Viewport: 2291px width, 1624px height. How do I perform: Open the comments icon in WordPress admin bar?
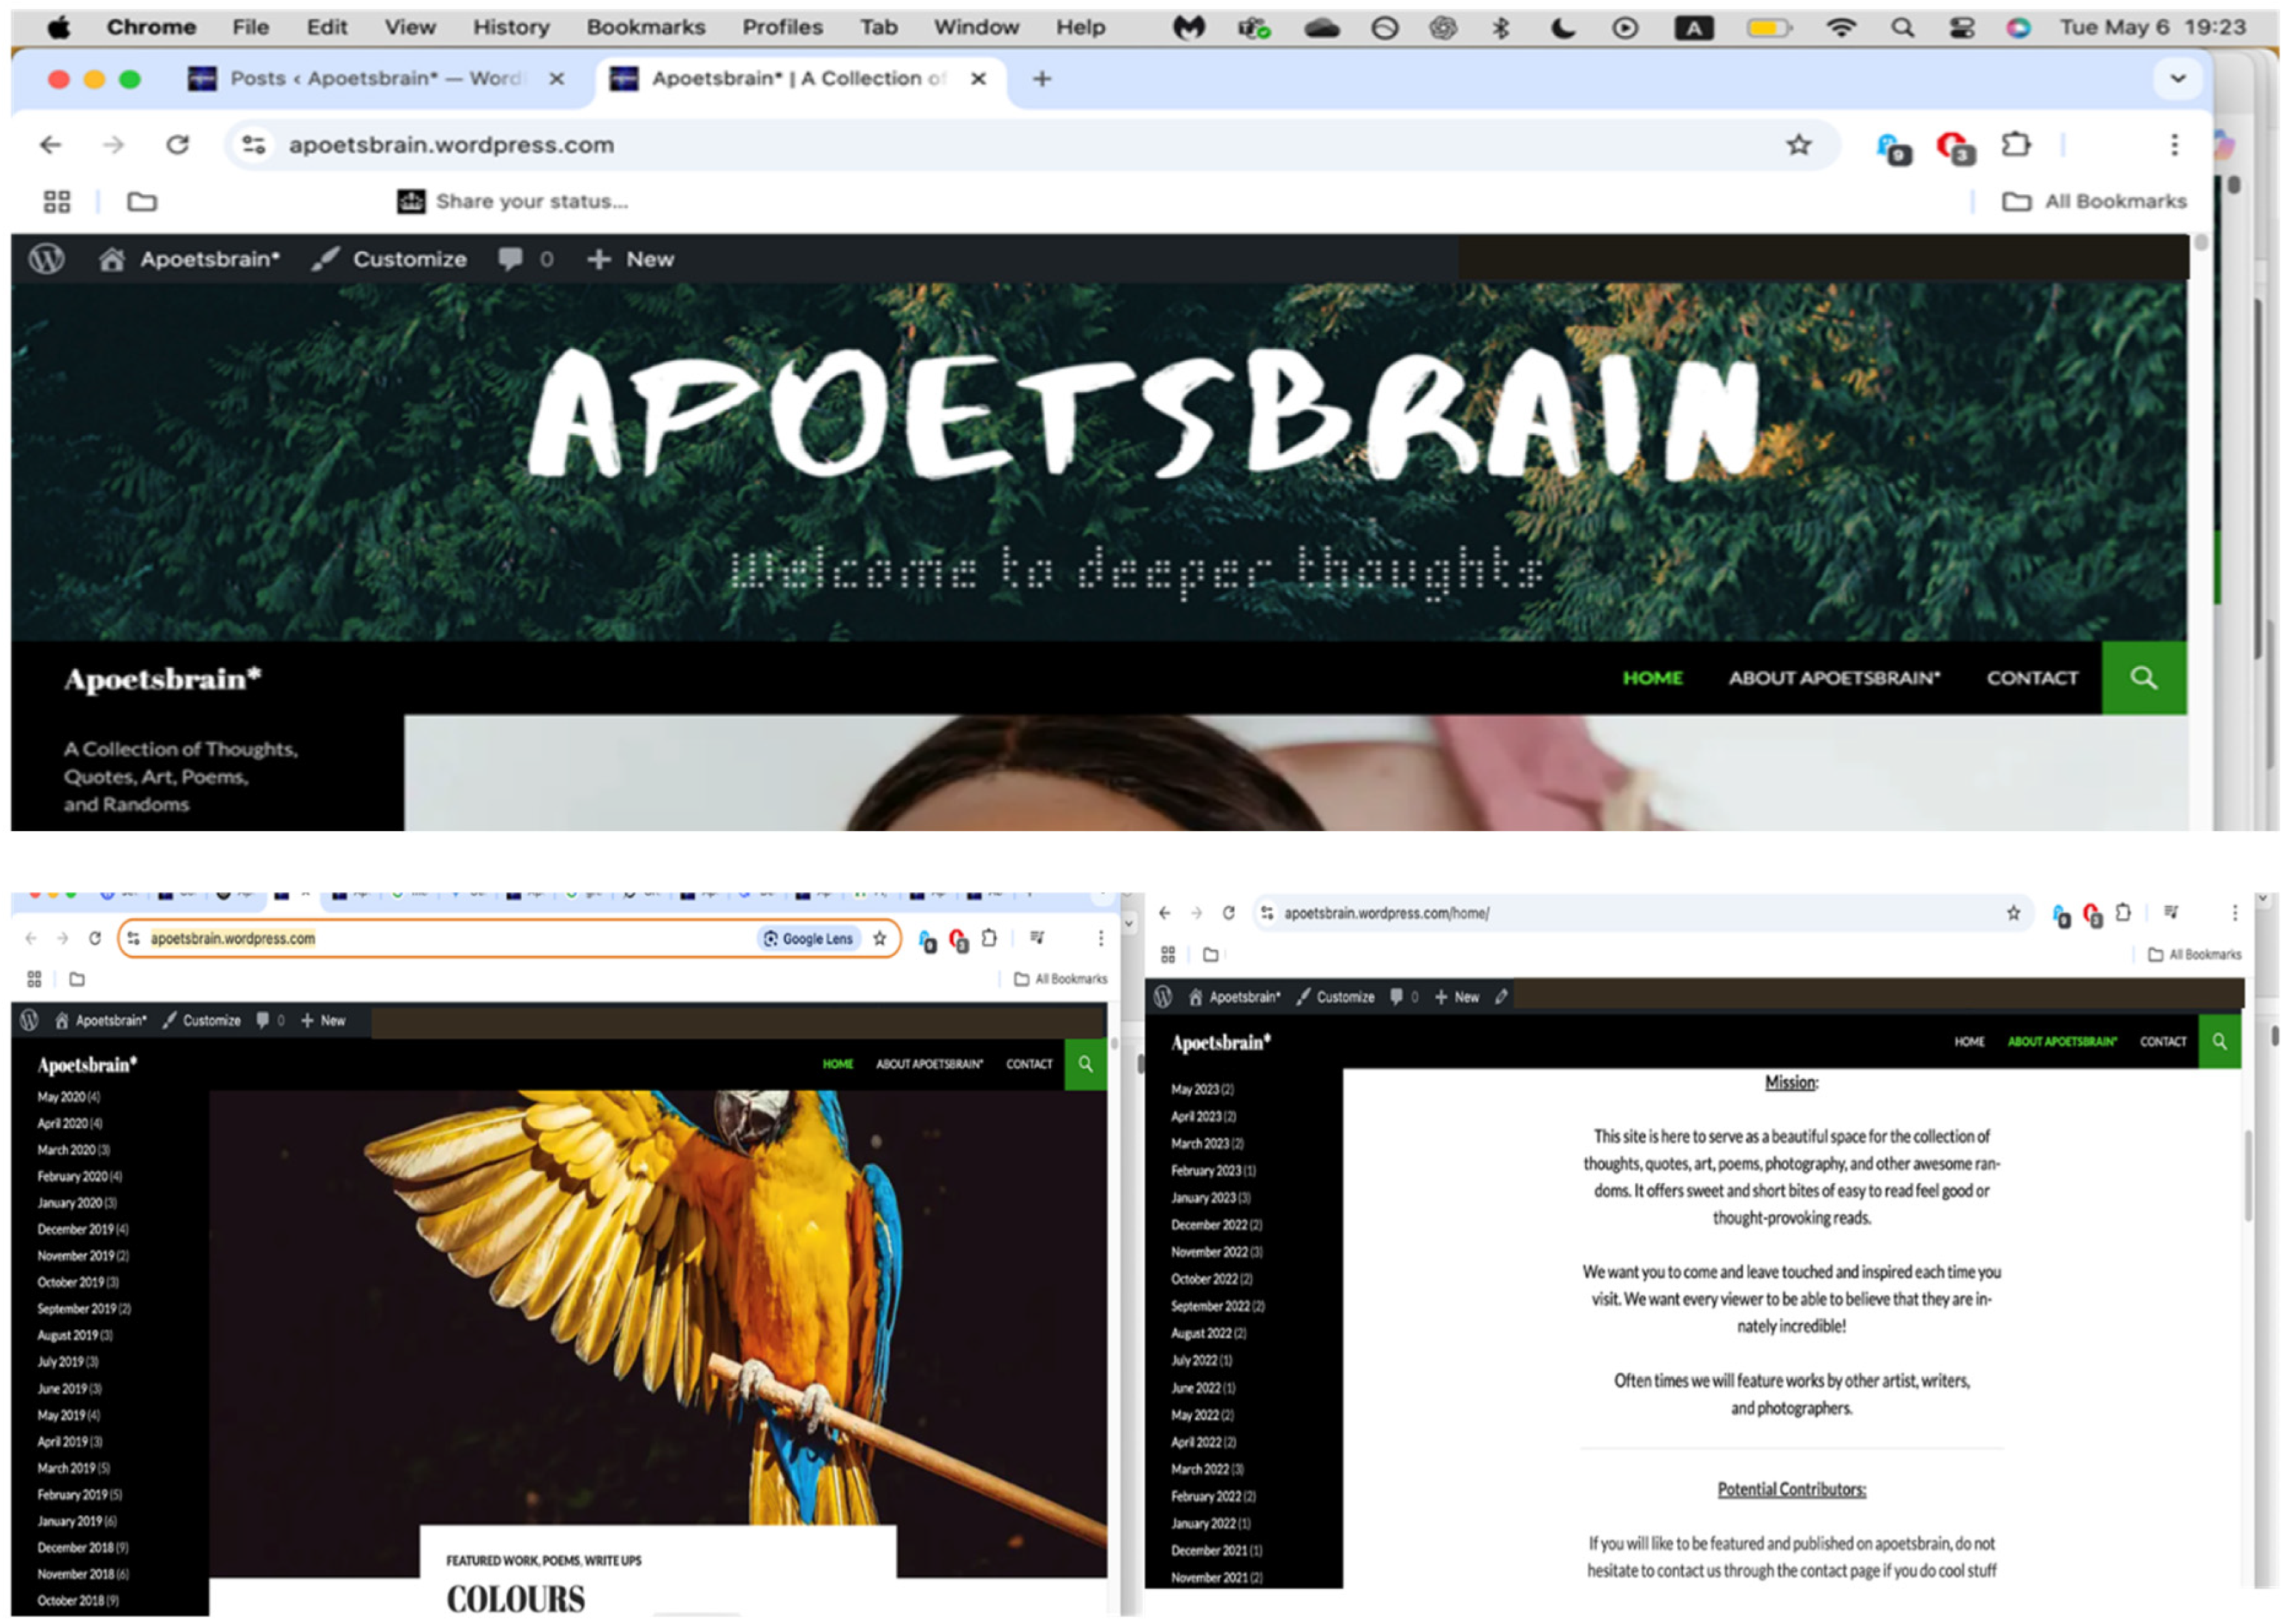(x=512, y=259)
